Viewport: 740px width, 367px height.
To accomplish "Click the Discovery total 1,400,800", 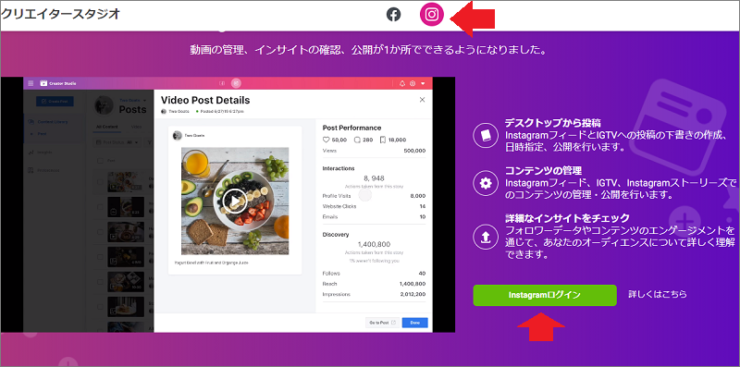I will click(x=374, y=244).
